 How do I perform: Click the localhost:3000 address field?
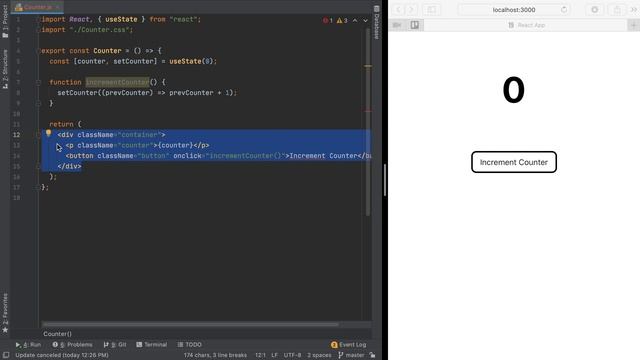514,9
